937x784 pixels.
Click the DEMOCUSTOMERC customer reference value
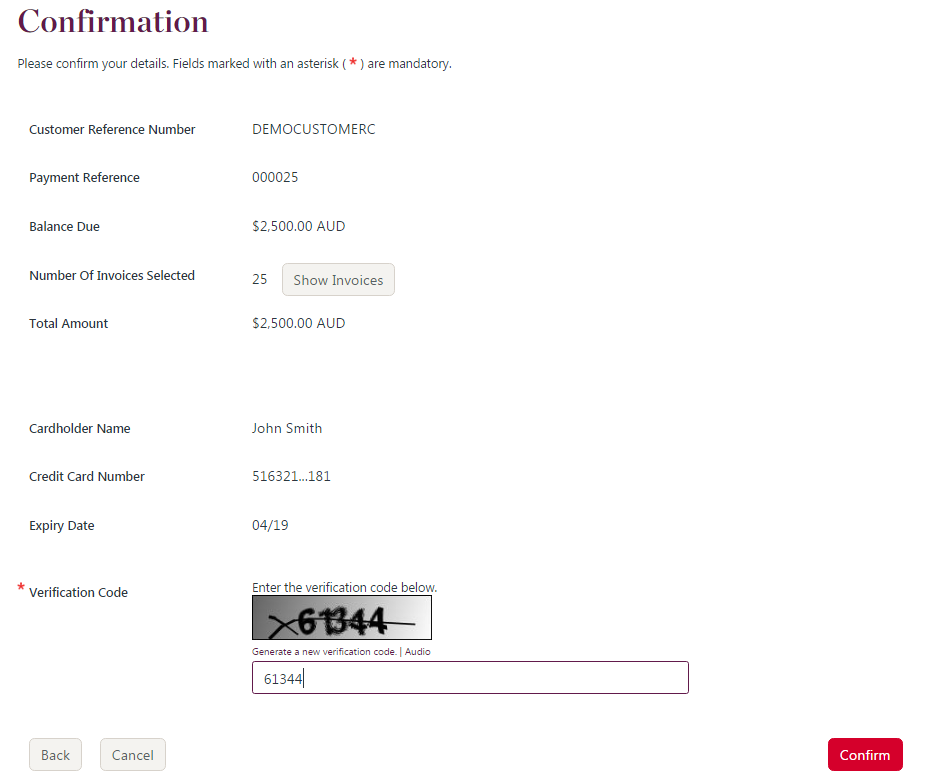[x=313, y=128]
